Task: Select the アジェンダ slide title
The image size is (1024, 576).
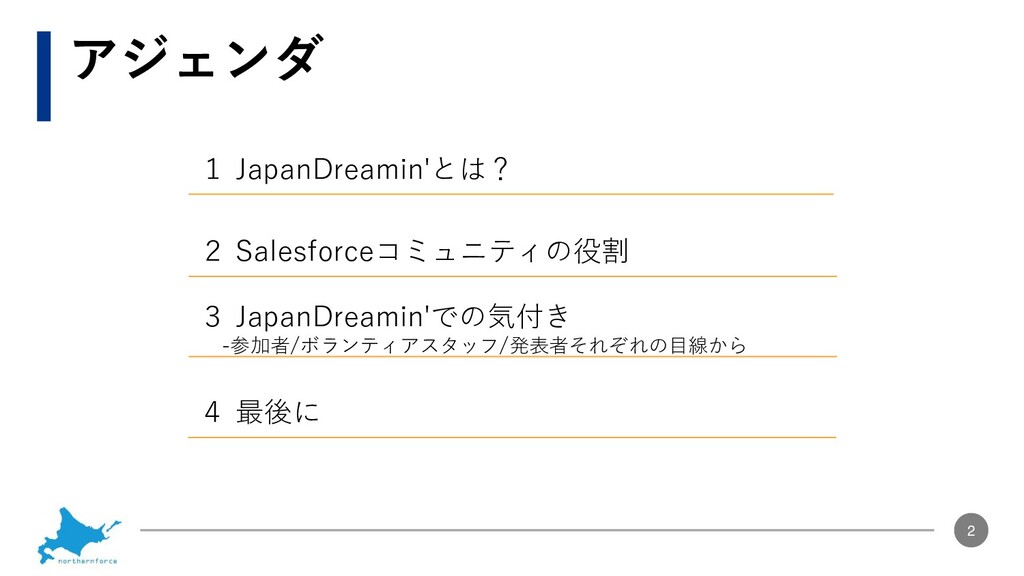Action: point(197,58)
